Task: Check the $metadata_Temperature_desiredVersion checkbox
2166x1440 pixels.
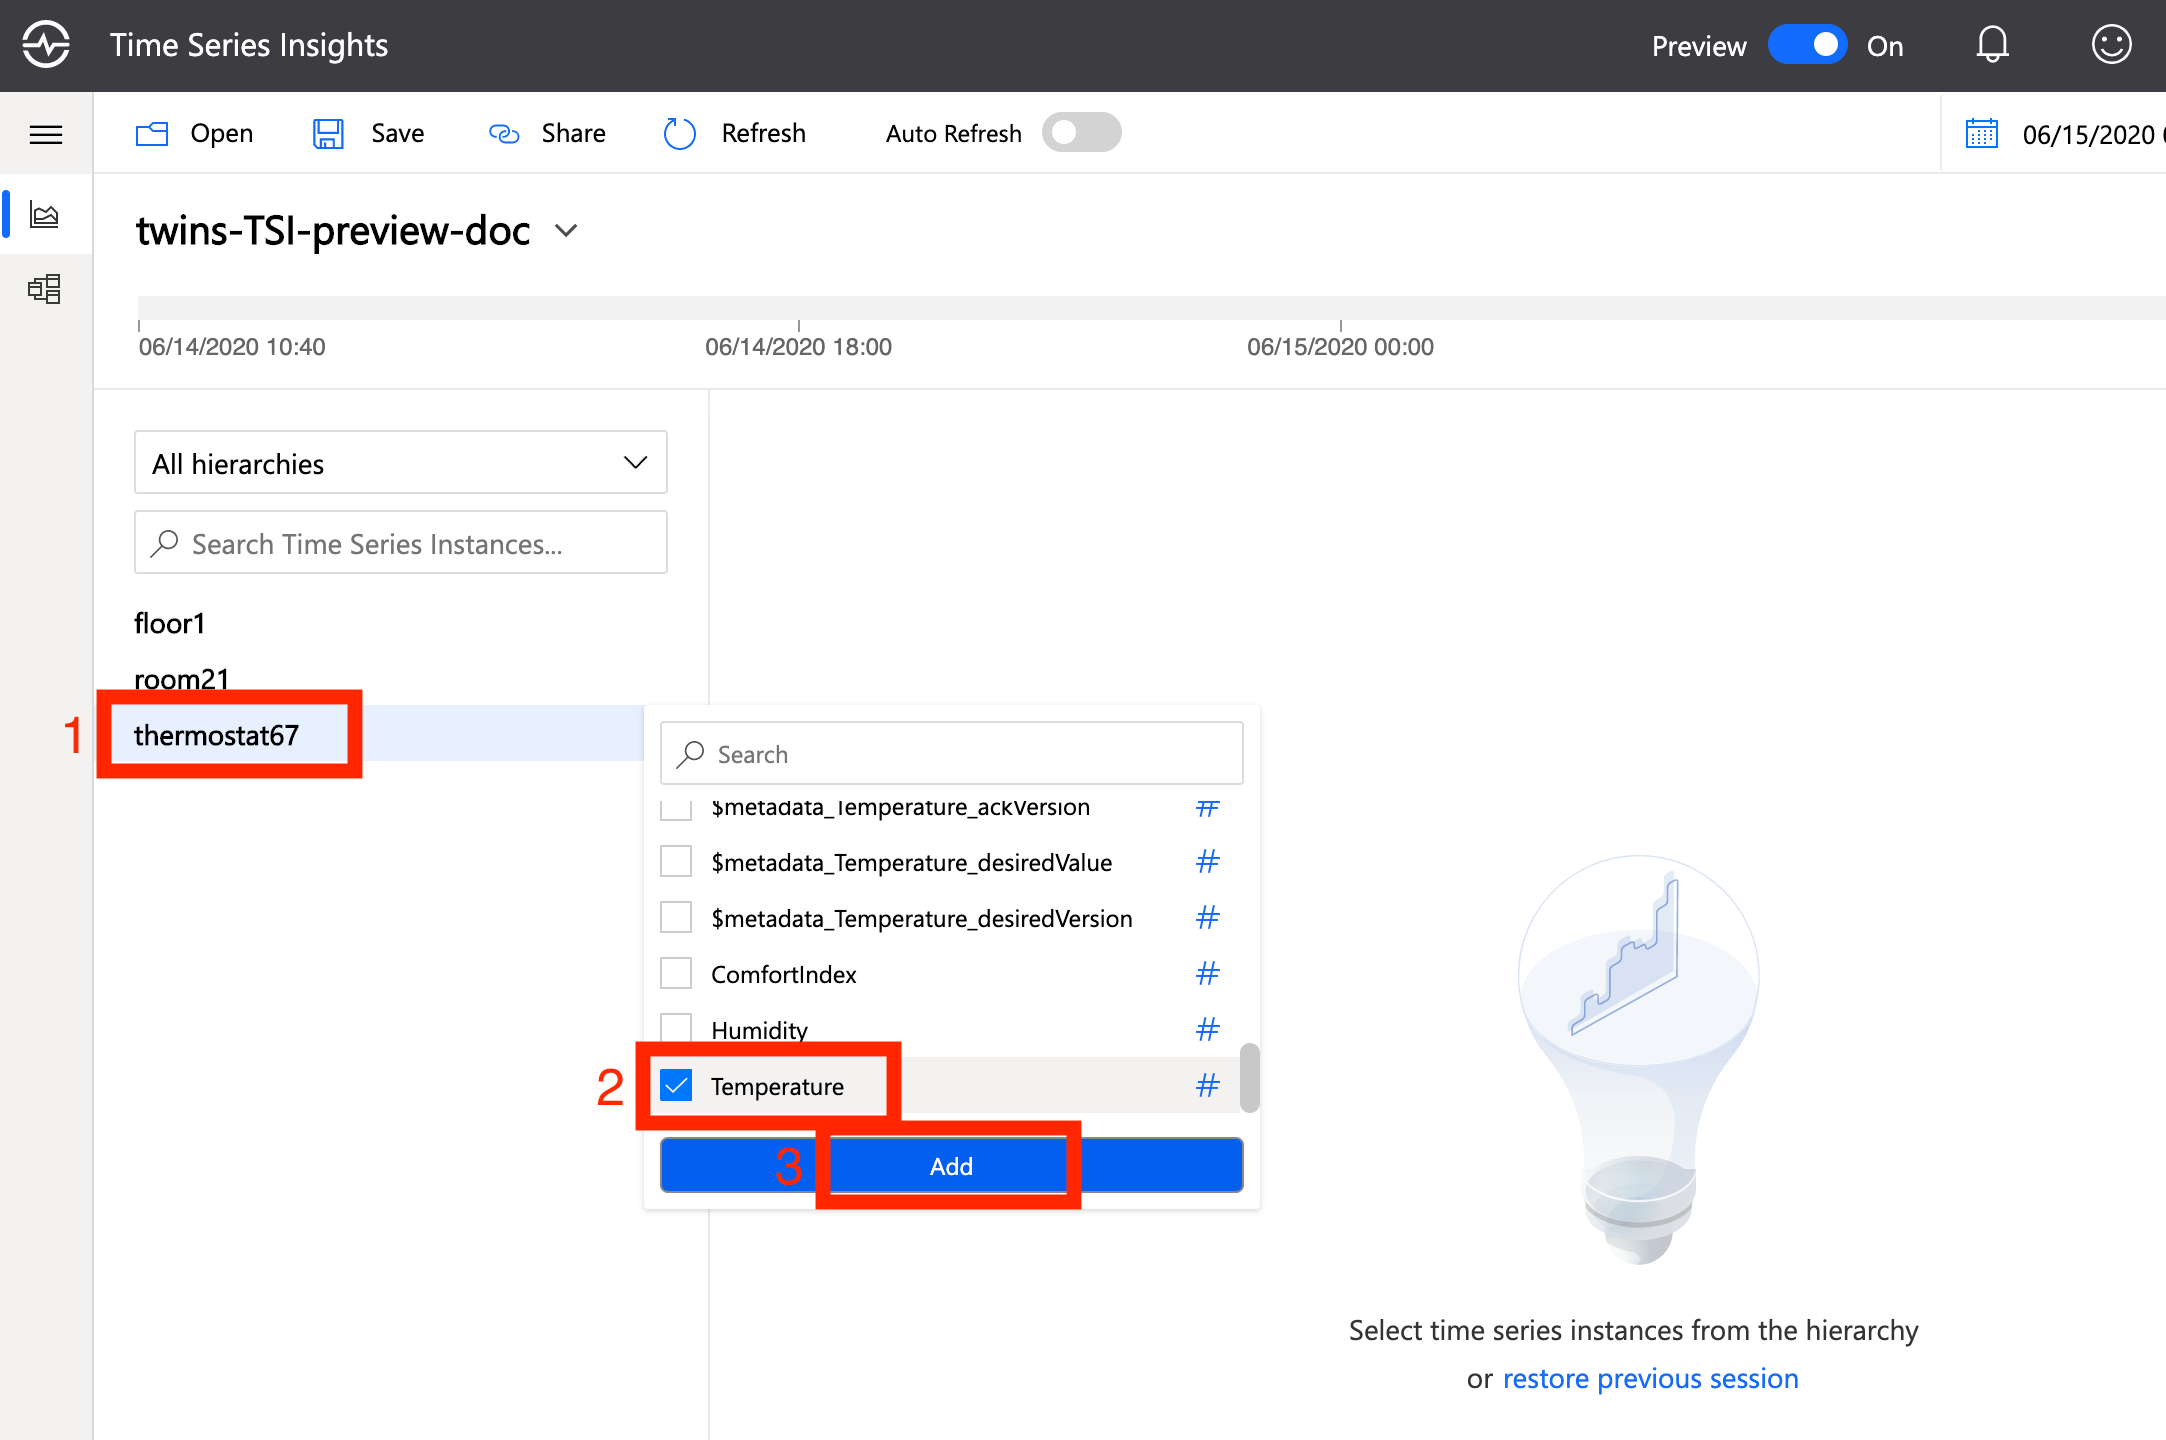Action: click(x=676, y=917)
